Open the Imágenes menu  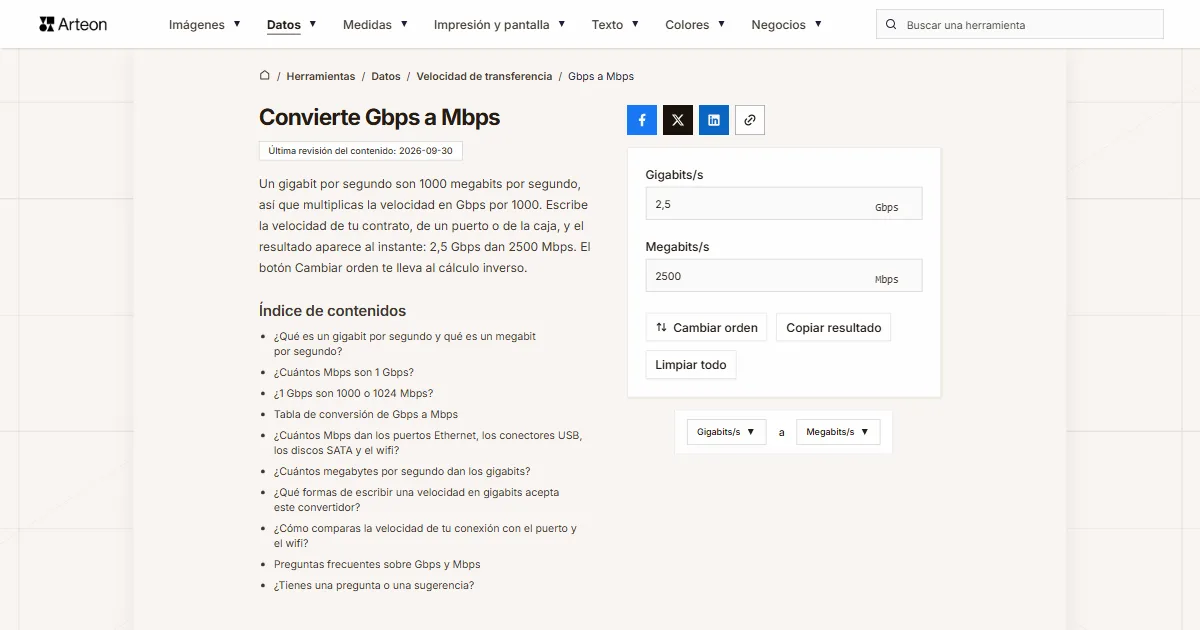pos(205,25)
